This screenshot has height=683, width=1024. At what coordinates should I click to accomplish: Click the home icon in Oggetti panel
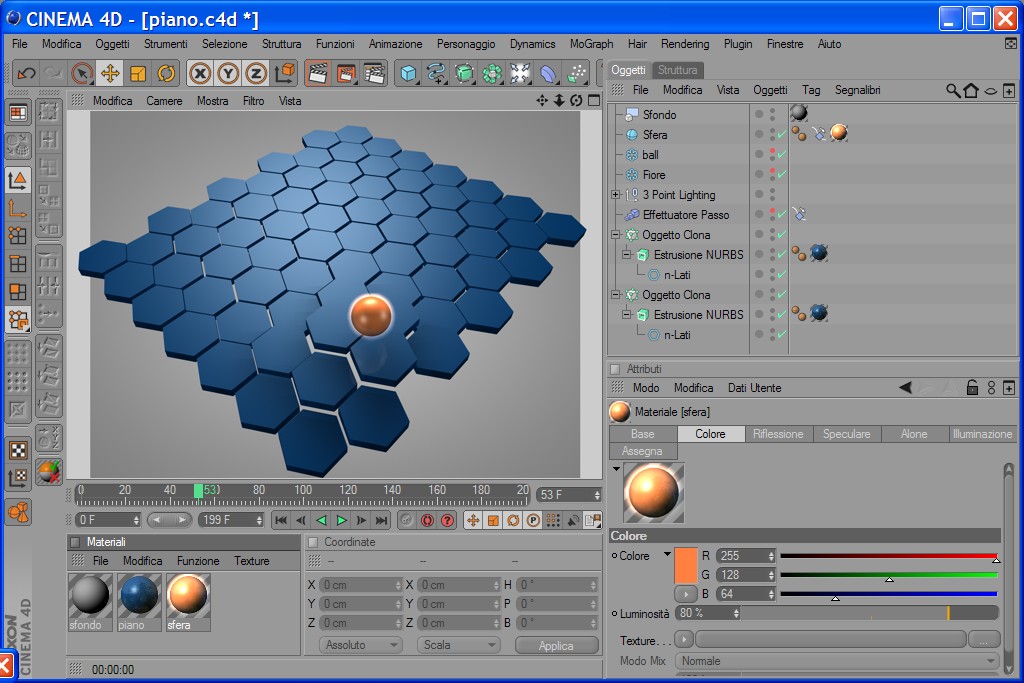(971, 90)
